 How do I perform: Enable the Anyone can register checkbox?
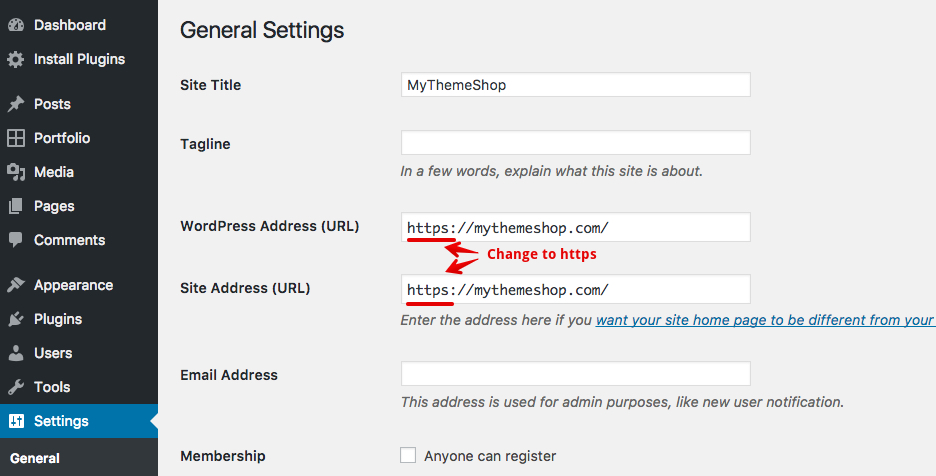tap(408, 455)
